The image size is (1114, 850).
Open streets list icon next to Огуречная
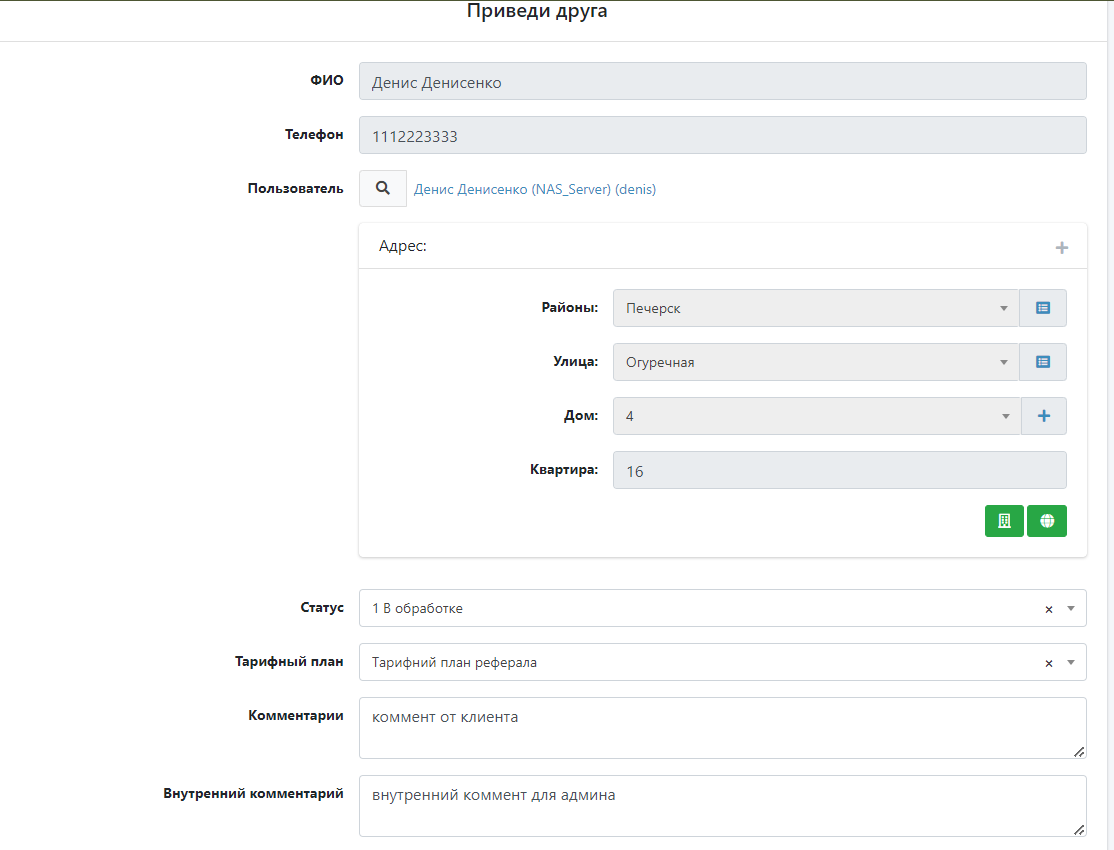pos(1043,362)
